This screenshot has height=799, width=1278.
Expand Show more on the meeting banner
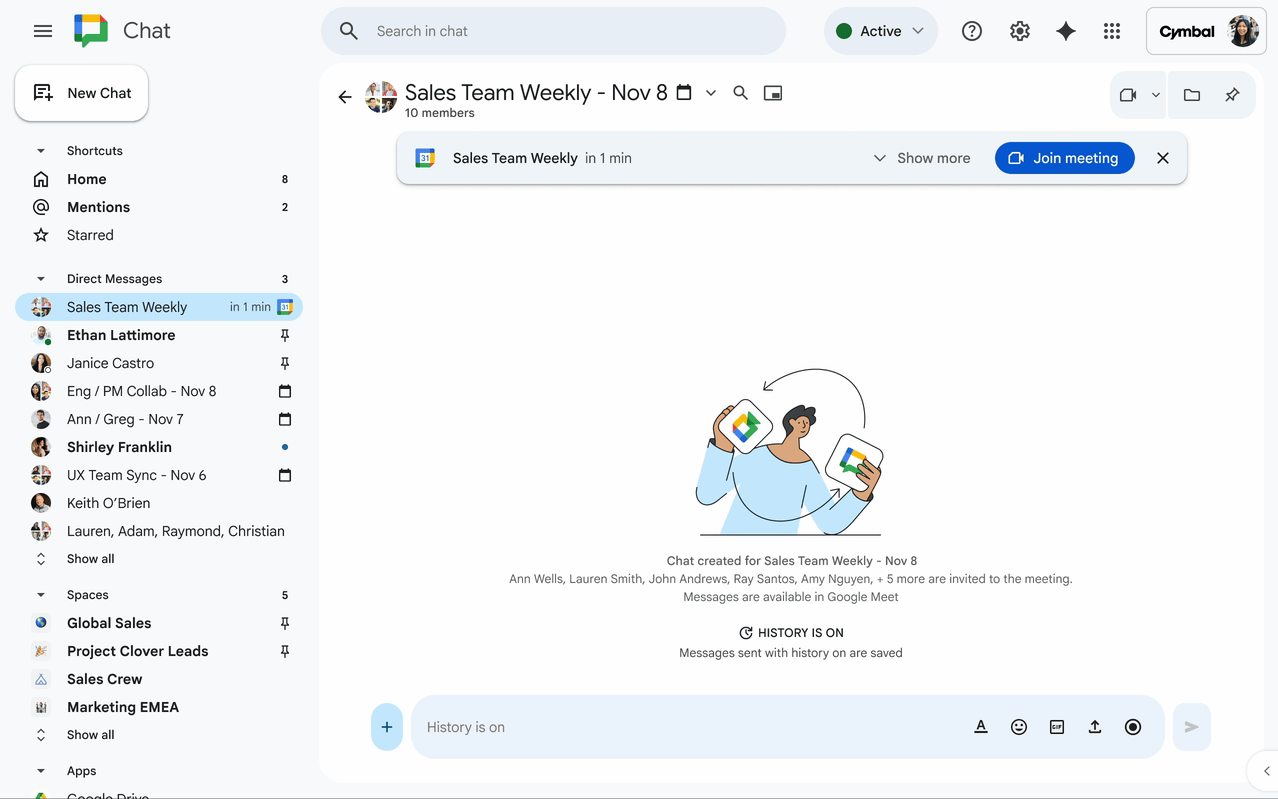click(x=921, y=157)
